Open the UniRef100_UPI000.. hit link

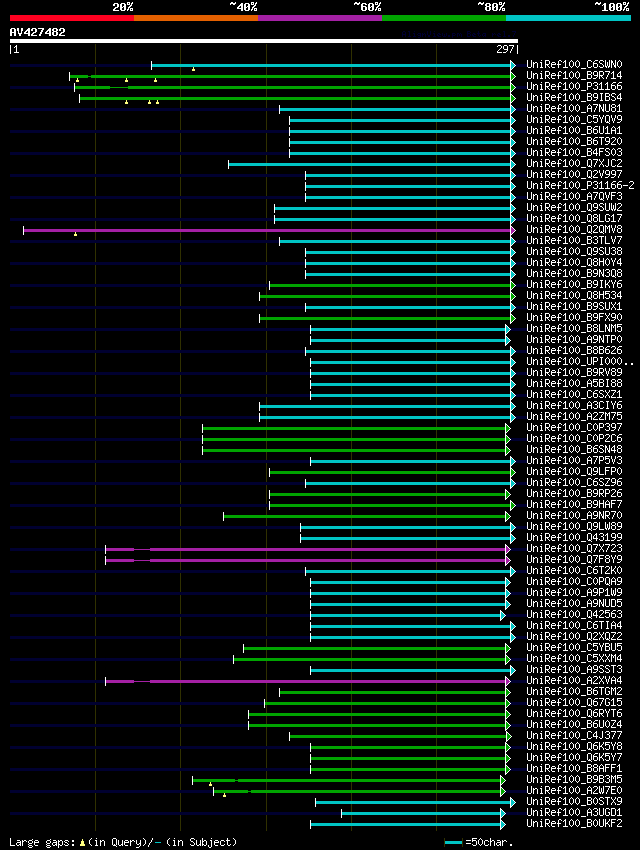coord(580,362)
